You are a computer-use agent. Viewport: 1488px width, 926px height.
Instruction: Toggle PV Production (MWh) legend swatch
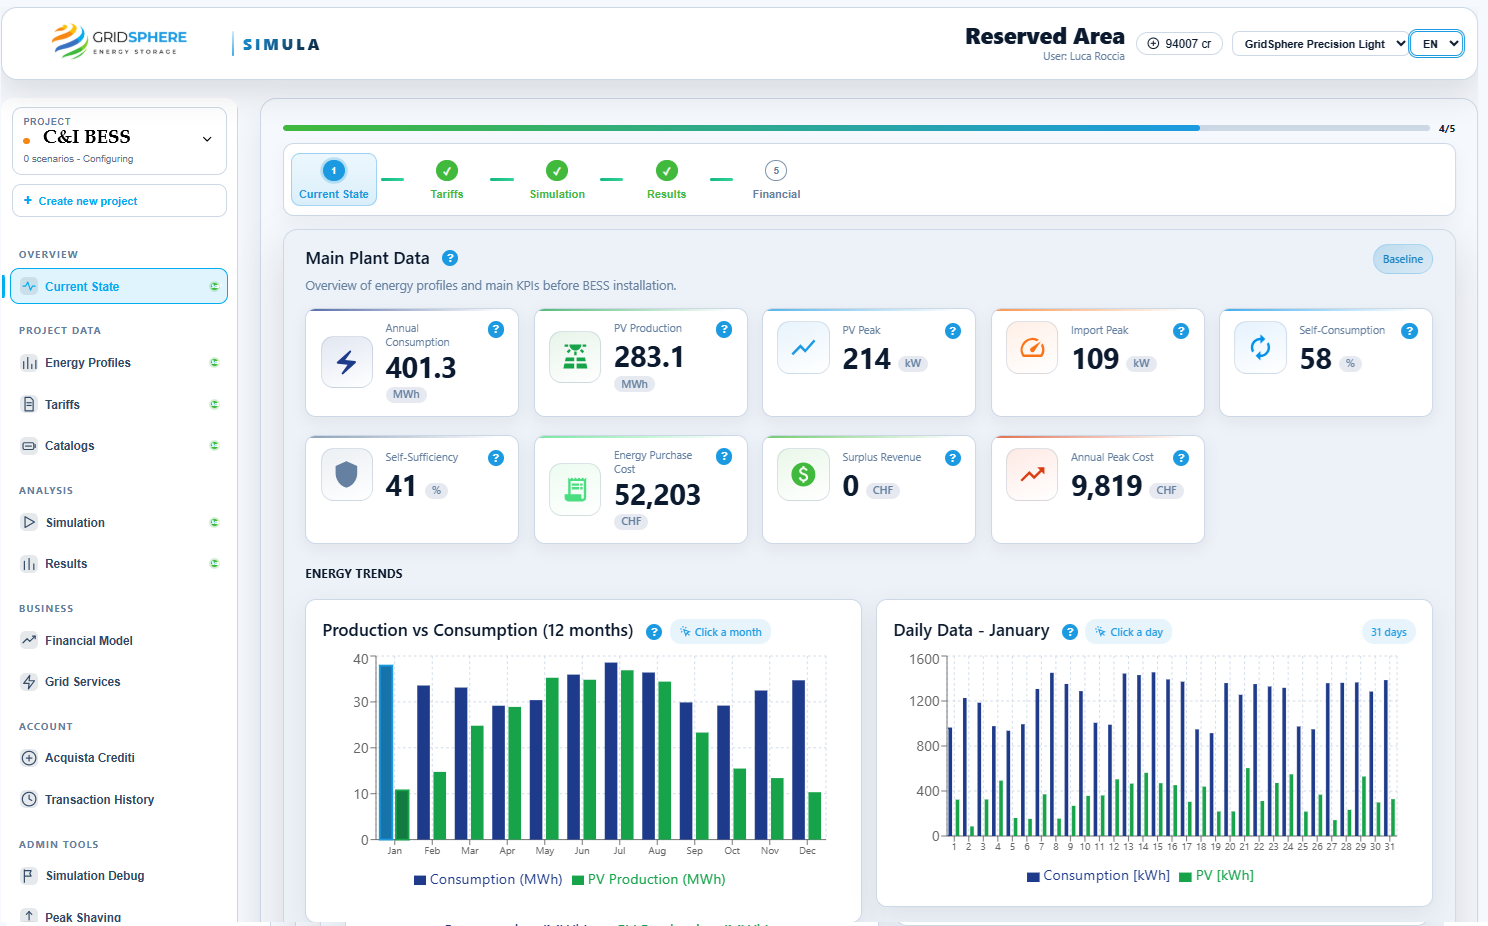(578, 880)
